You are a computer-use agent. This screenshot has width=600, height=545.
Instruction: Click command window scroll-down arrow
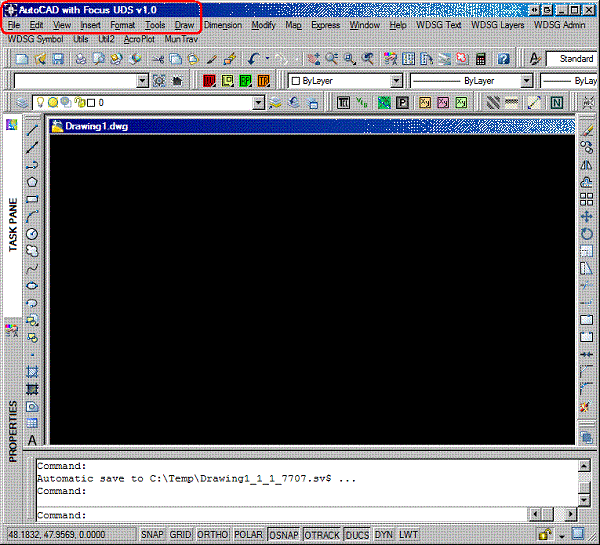click(x=584, y=500)
